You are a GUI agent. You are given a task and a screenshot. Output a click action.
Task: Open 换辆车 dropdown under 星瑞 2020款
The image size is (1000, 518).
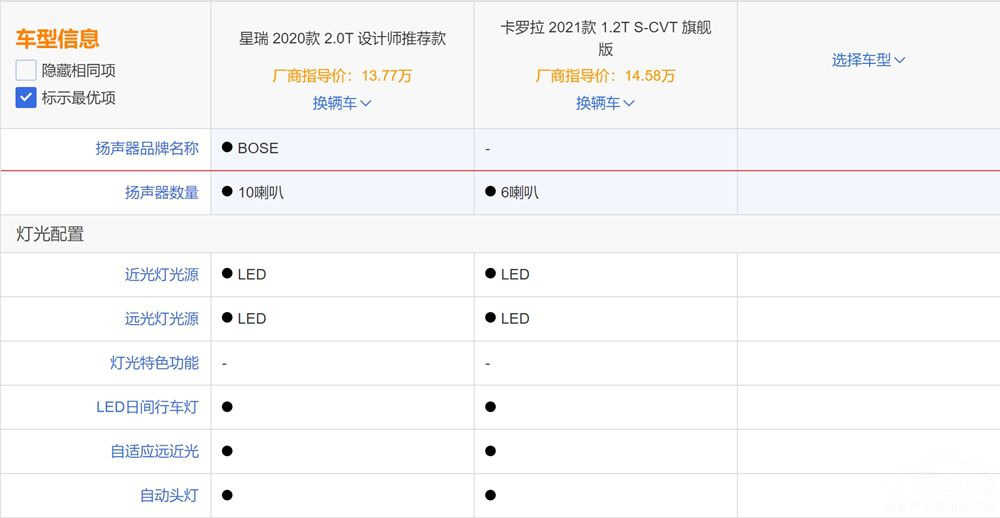(x=342, y=102)
